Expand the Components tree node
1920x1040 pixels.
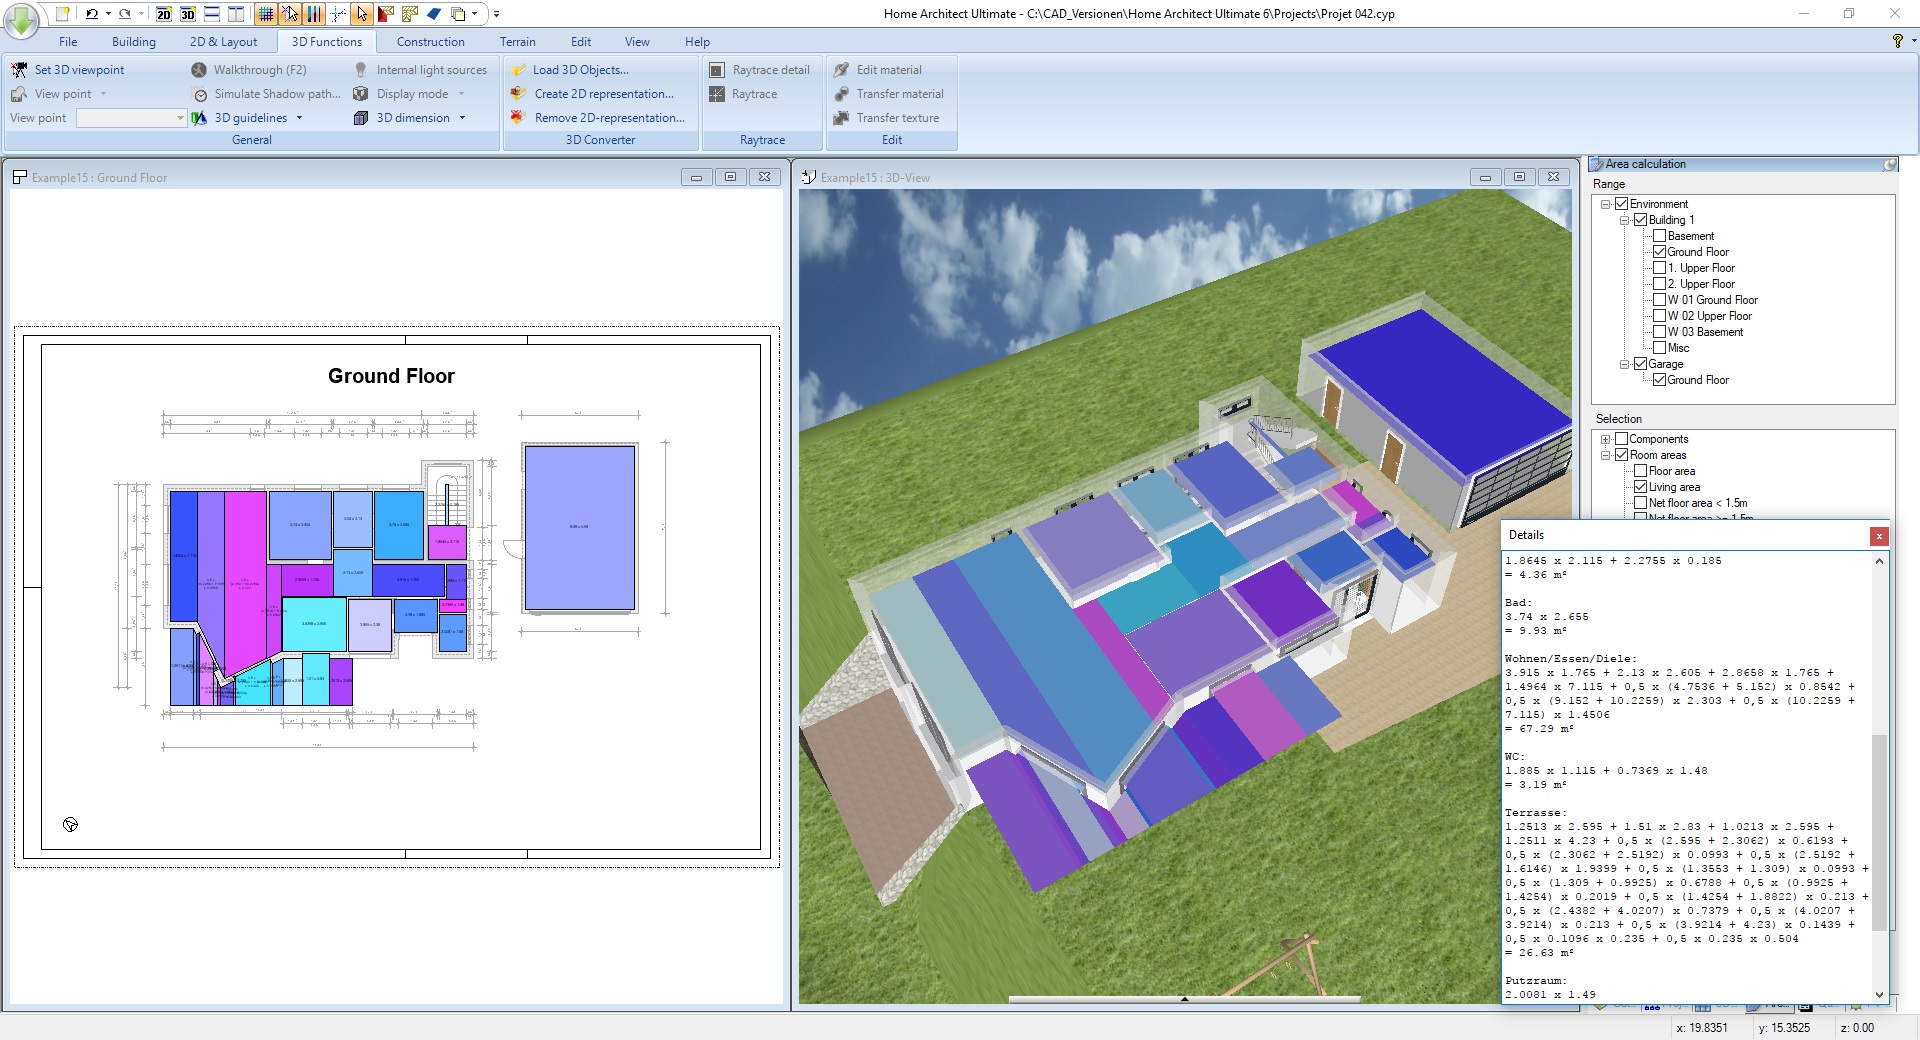[1607, 439]
